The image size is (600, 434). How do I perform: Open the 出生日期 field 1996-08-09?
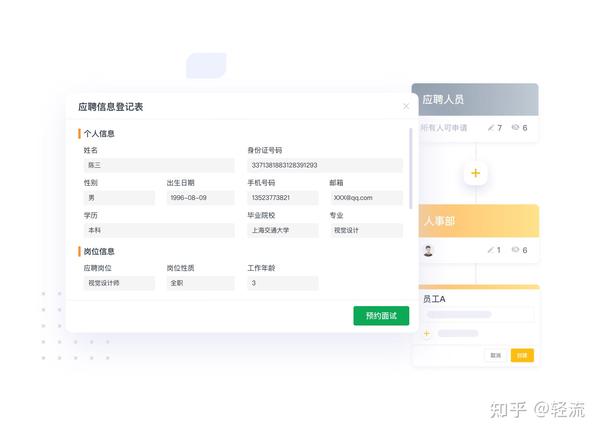201,198
